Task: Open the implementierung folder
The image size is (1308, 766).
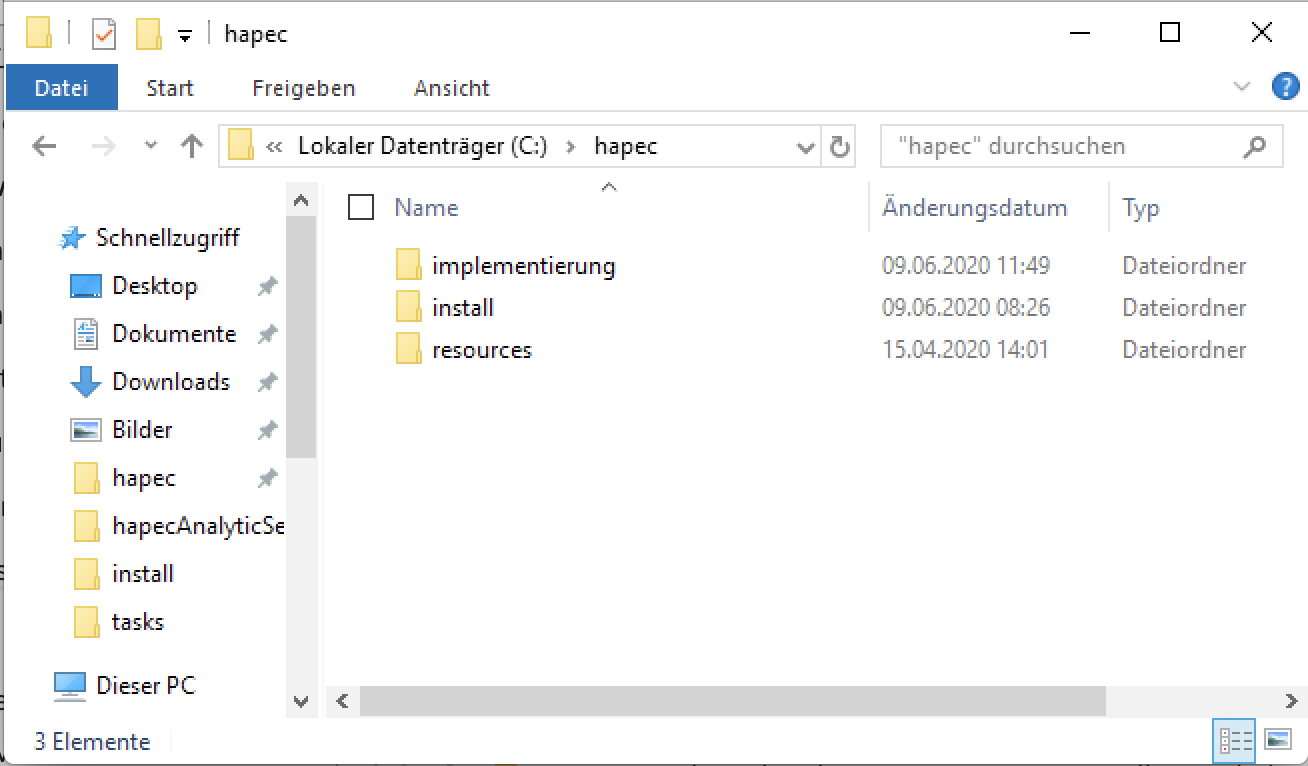Action: coord(523,266)
